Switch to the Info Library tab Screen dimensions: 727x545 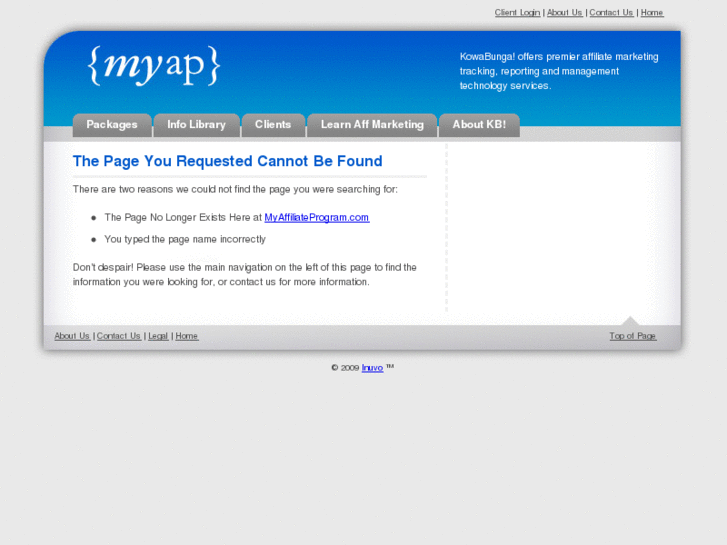click(x=197, y=125)
